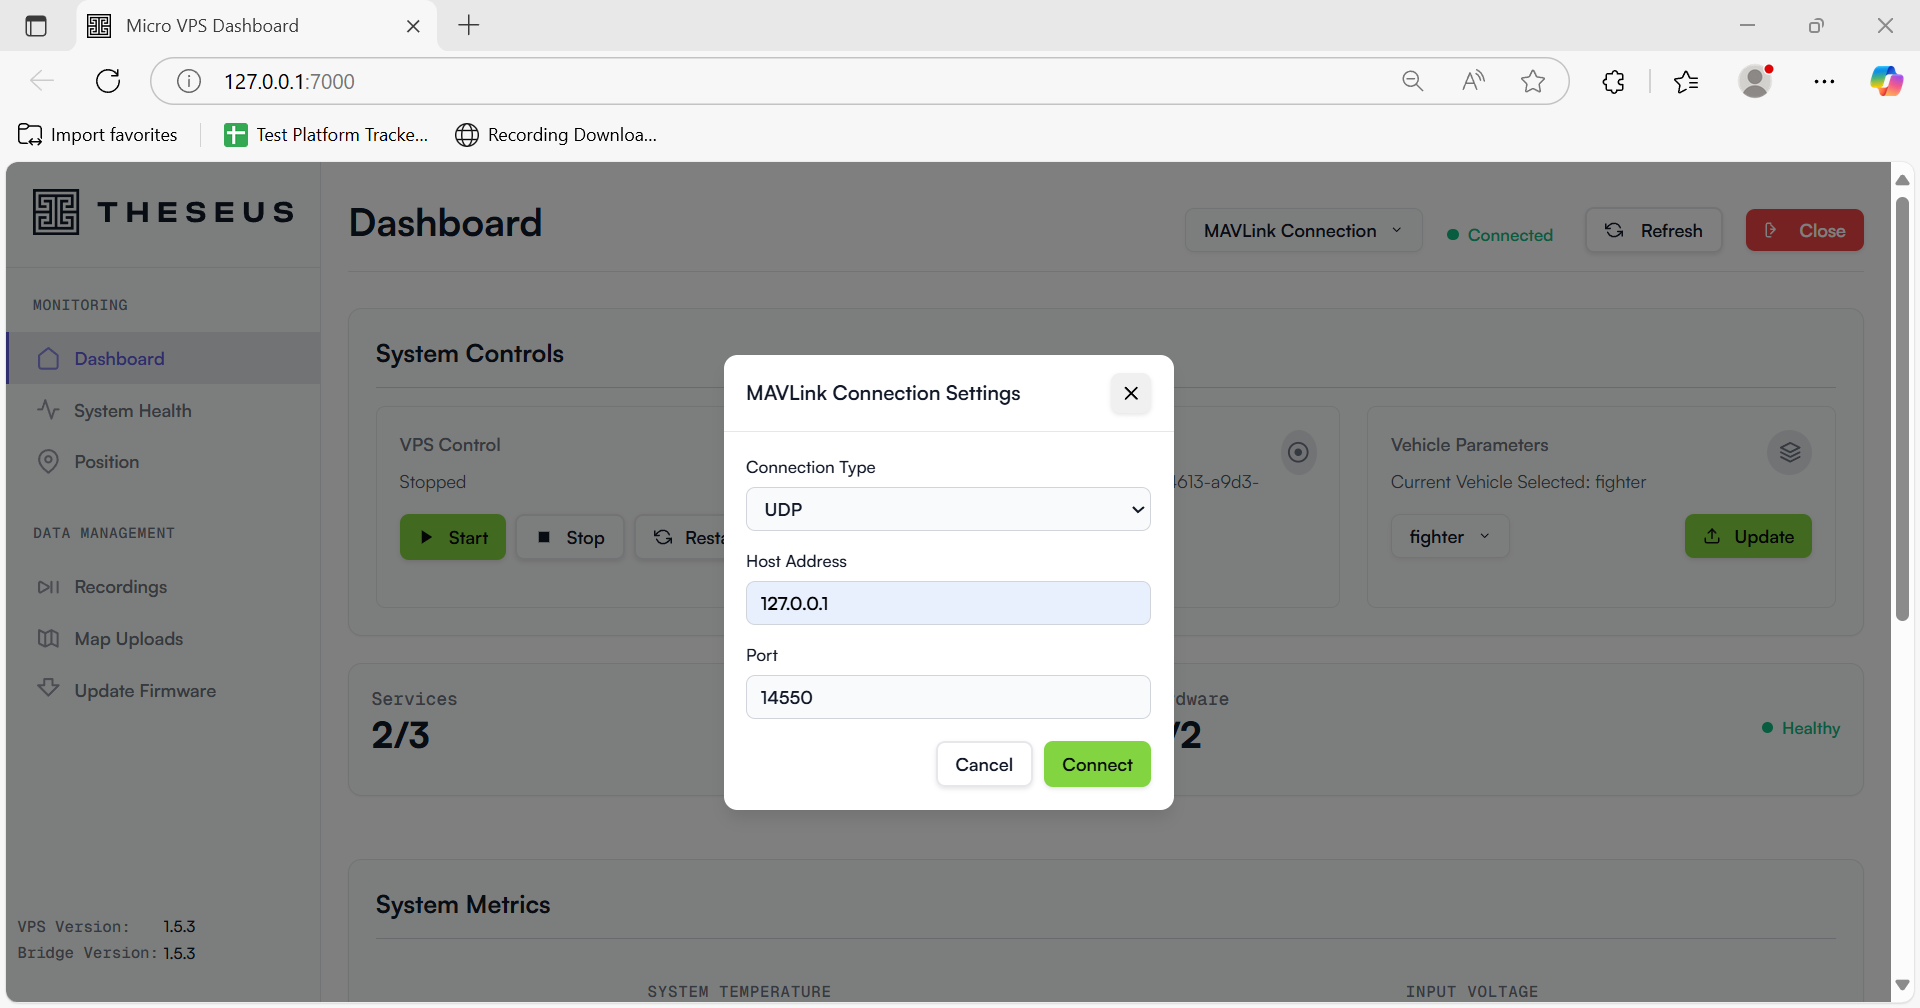Screen dimensions: 1920x1008
Task: Click the Host Address input field
Action: (947, 603)
